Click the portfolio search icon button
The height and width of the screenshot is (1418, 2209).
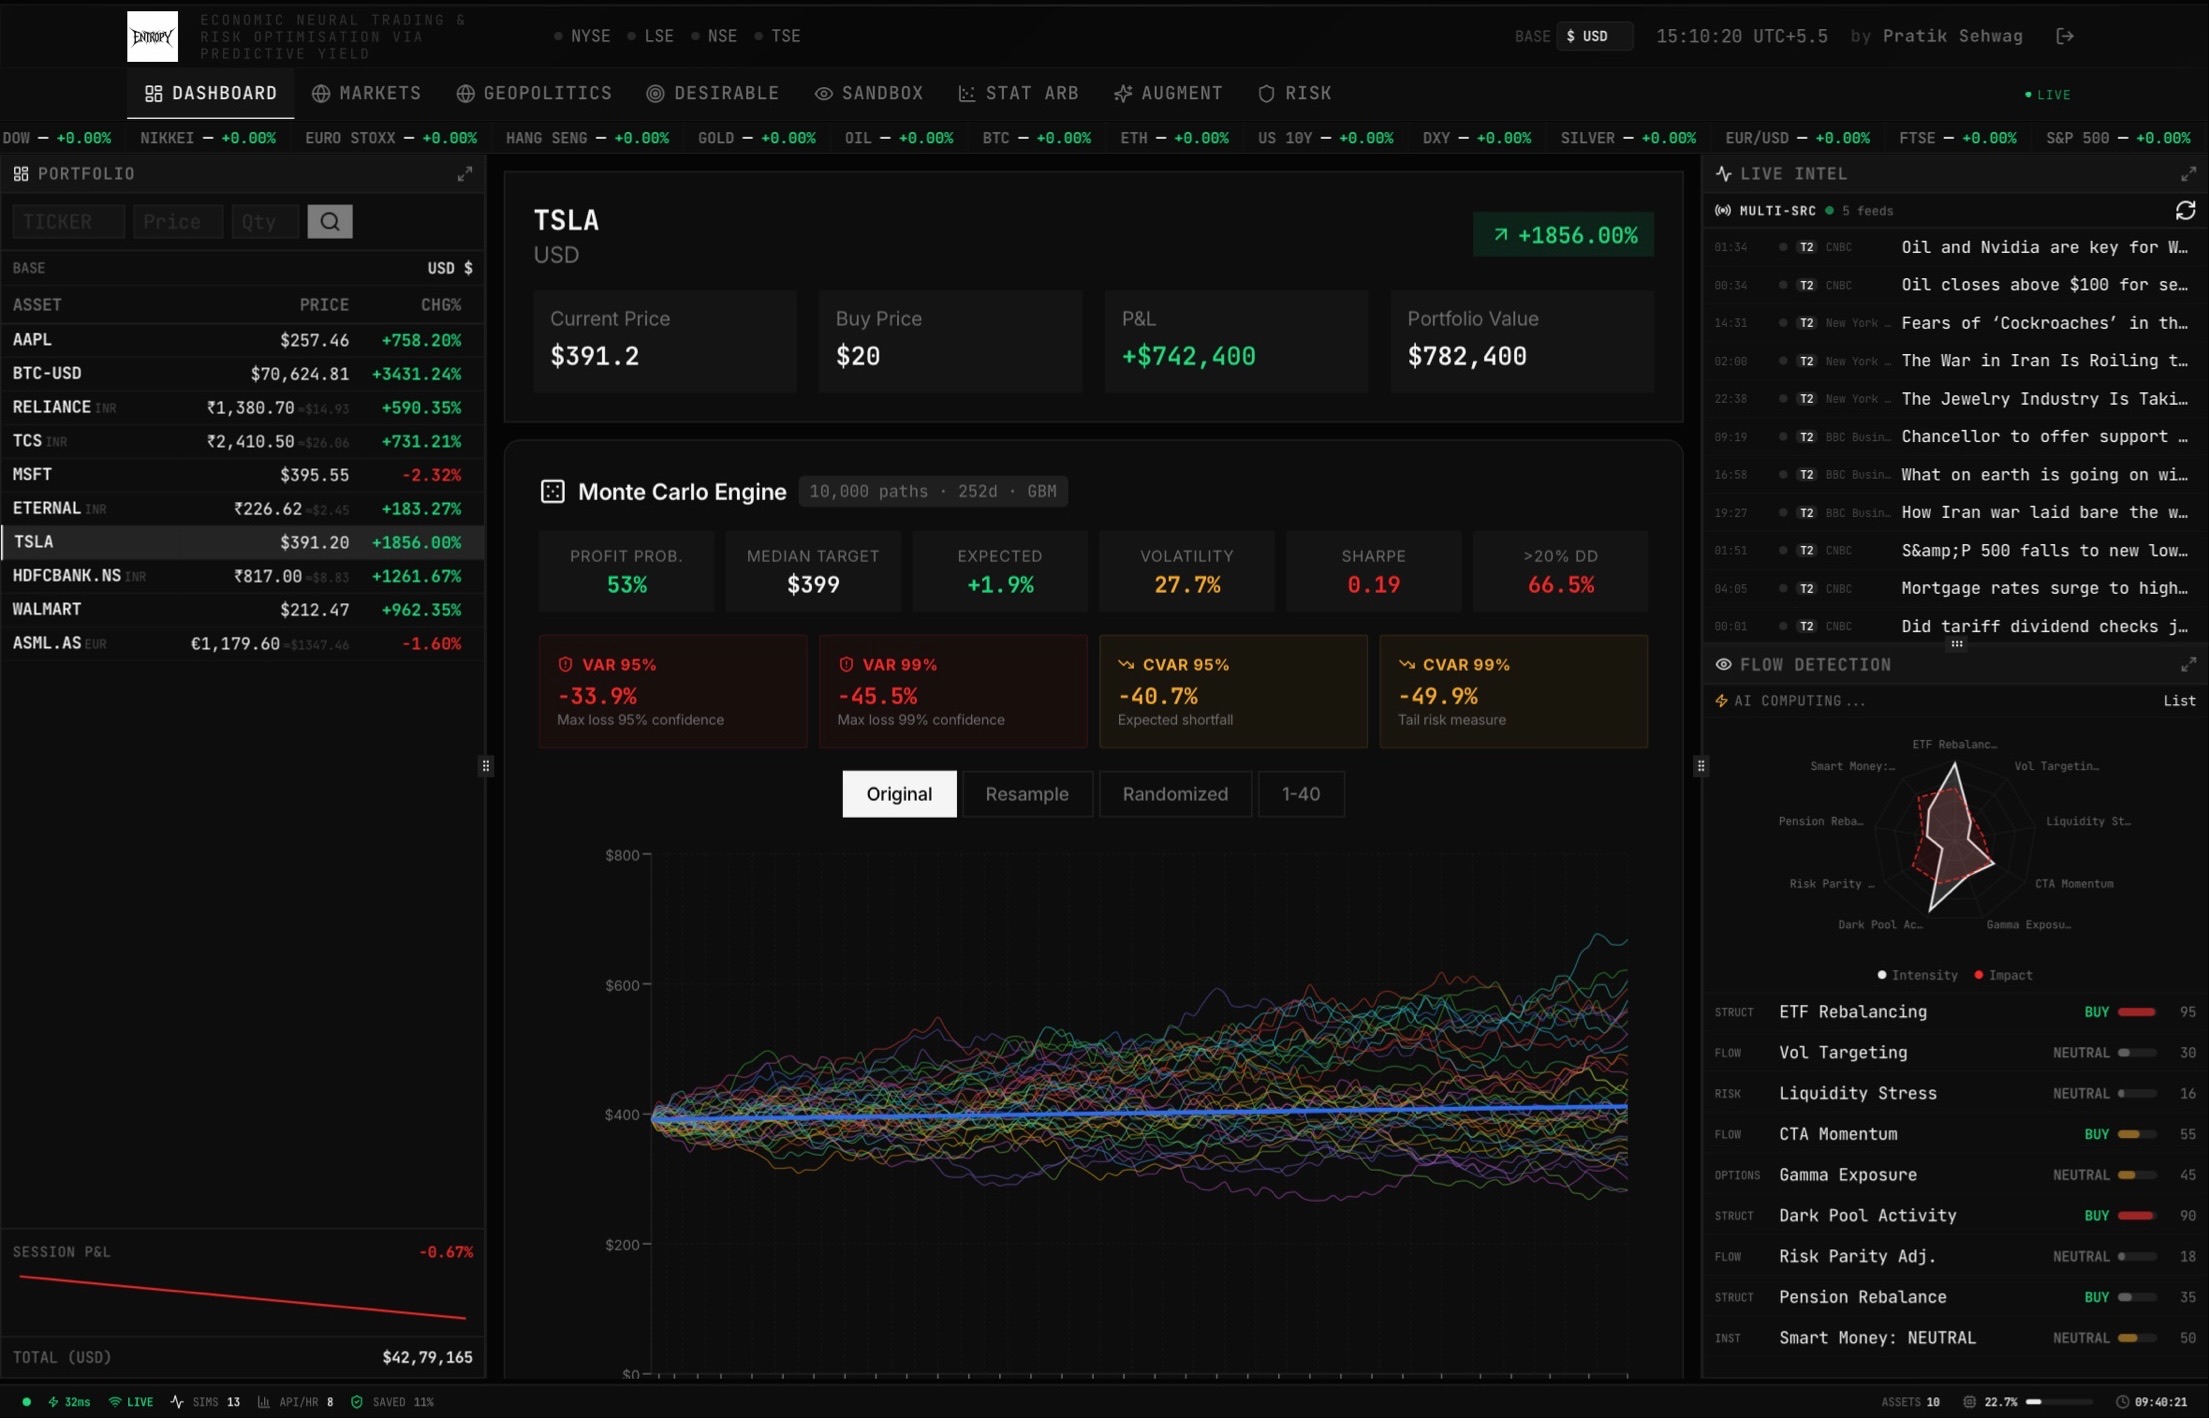click(329, 222)
